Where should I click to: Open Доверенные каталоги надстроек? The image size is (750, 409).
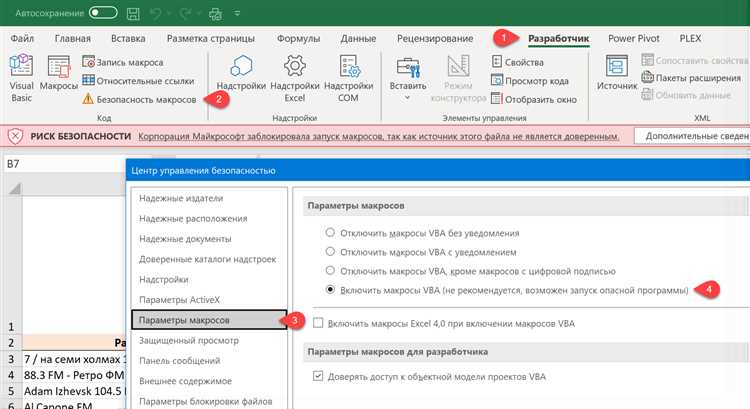tap(208, 259)
